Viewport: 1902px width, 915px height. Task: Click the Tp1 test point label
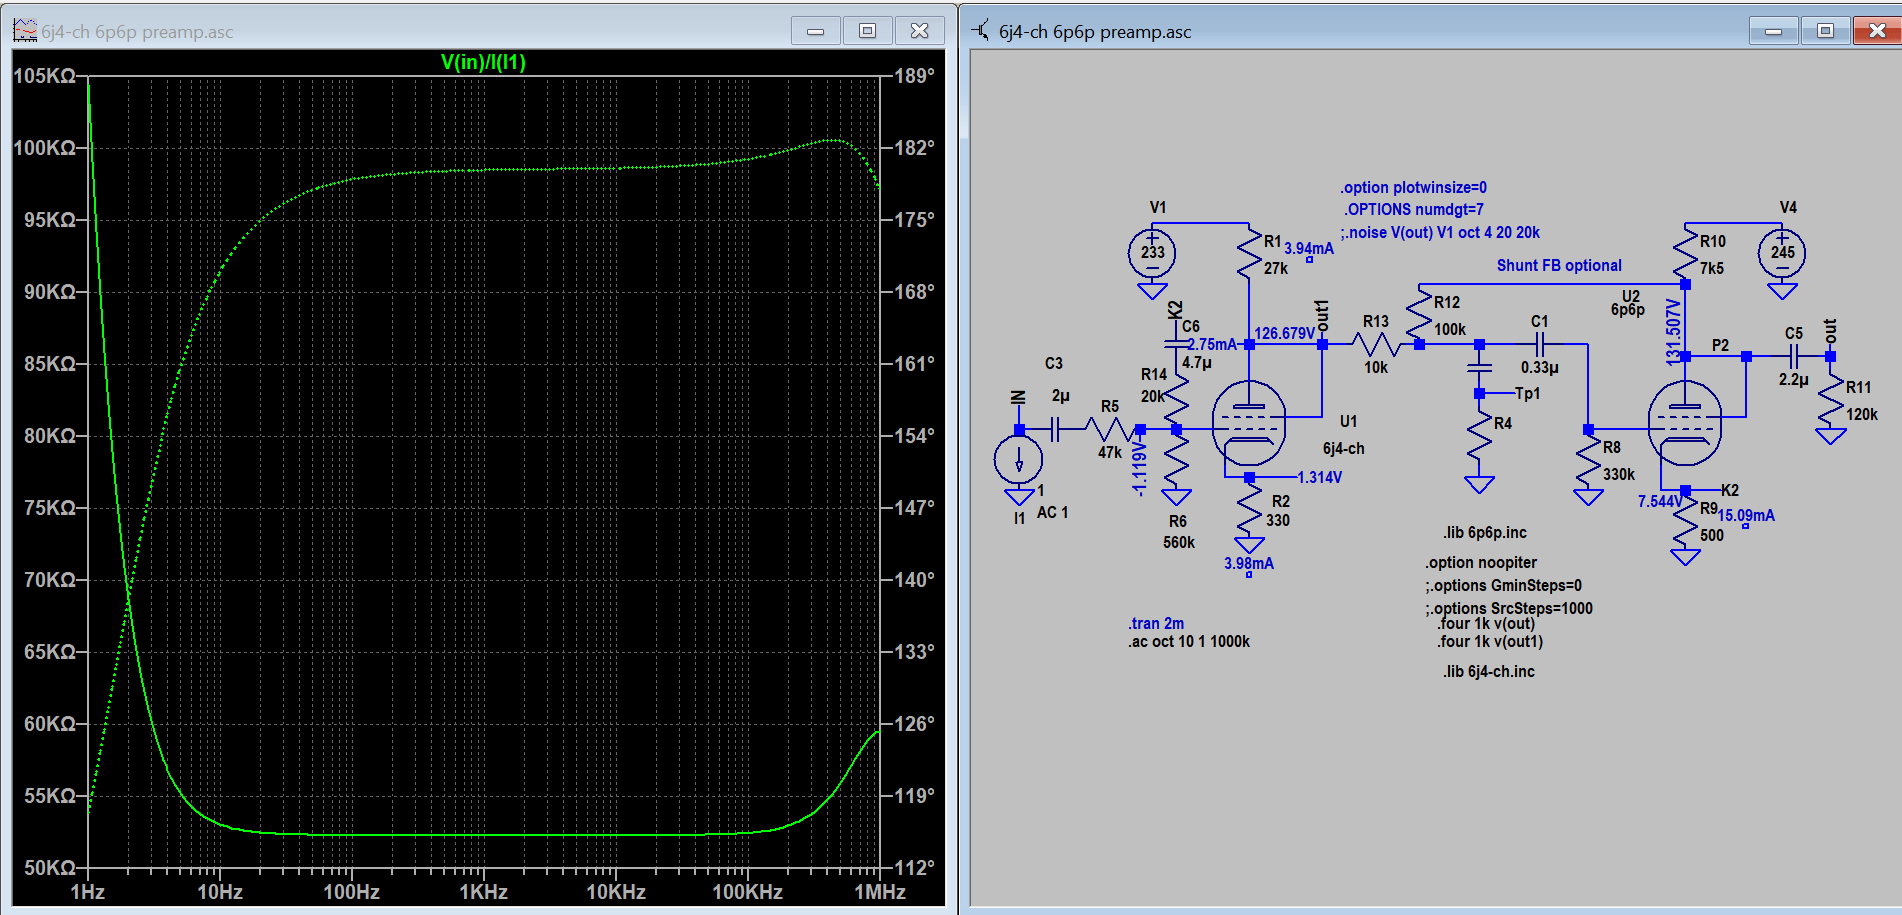(x=1527, y=394)
